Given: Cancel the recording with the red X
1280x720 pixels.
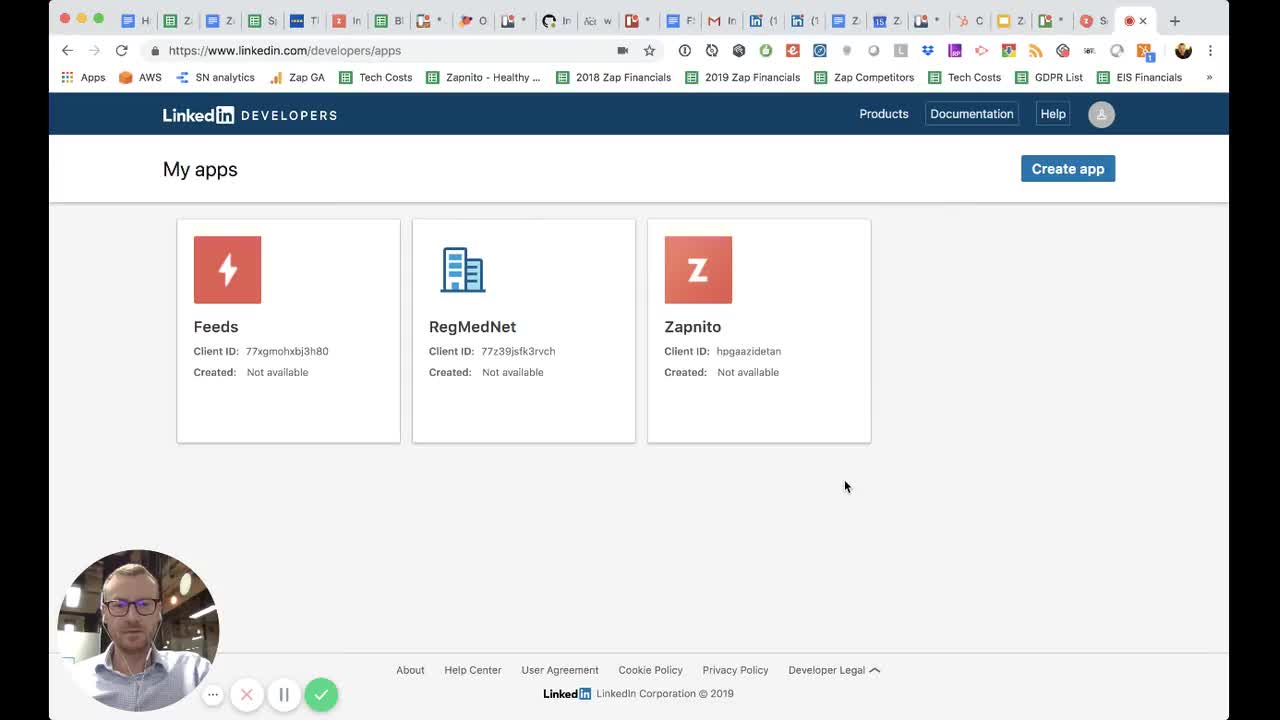Looking at the screenshot, I should [x=247, y=694].
